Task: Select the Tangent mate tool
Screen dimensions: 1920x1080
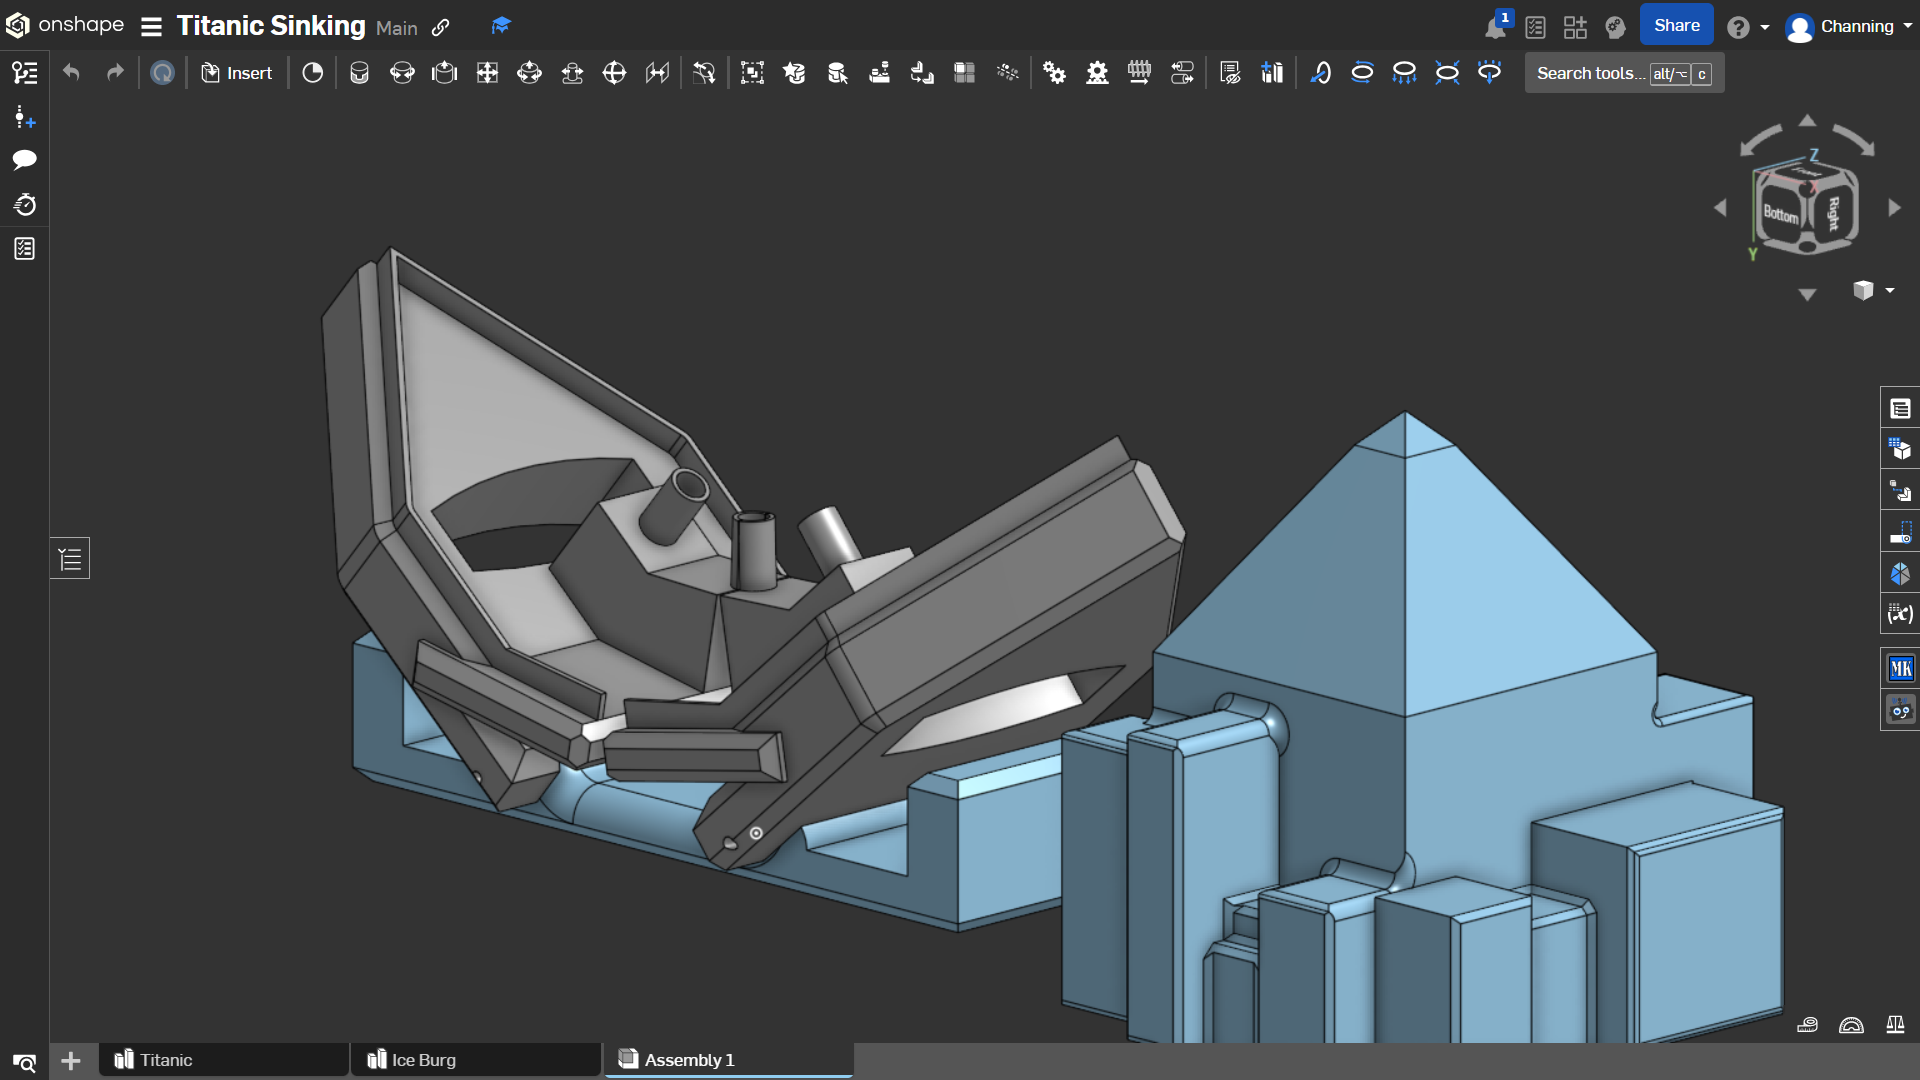Action: (x=704, y=73)
